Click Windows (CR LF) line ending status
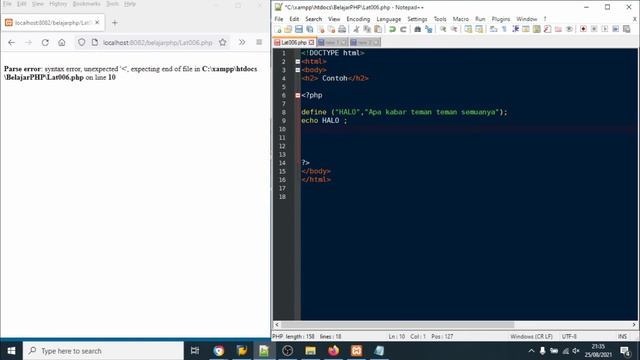The height and width of the screenshot is (360, 640). [x=531, y=337]
